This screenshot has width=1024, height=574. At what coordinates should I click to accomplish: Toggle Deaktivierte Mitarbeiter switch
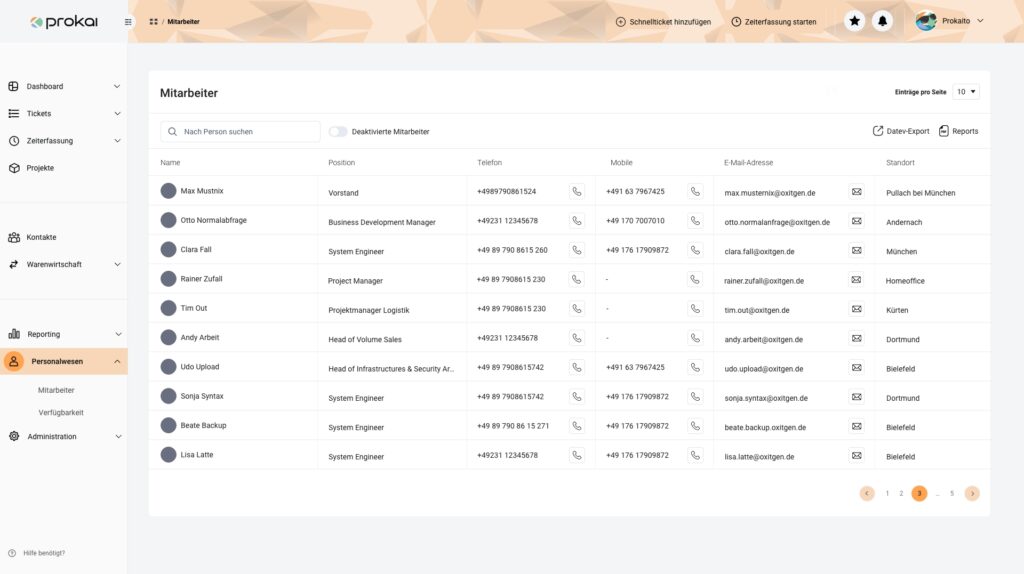[x=338, y=132]
